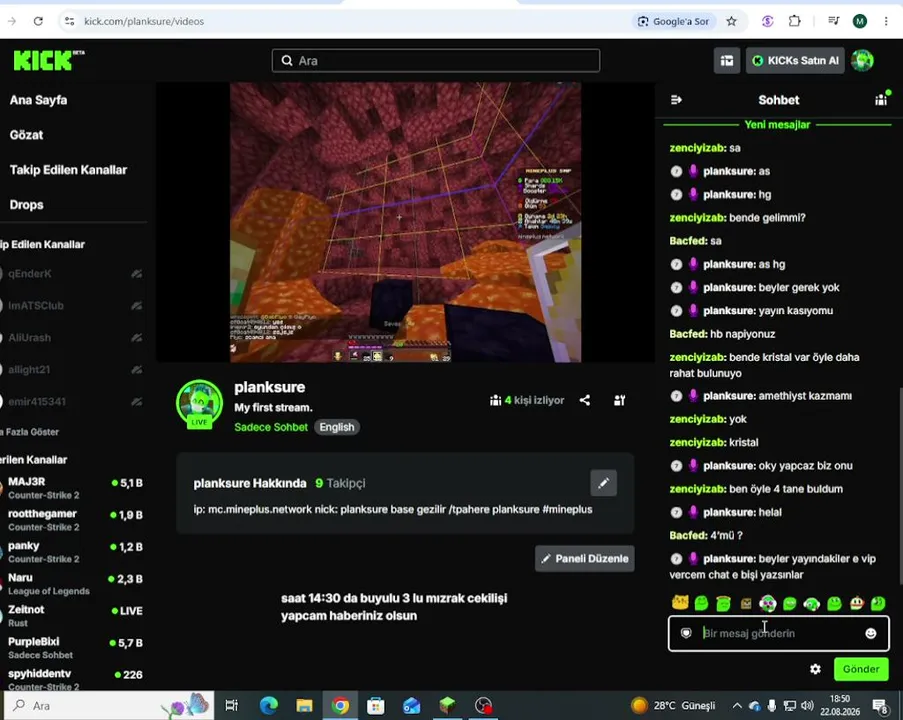Open the ImATSClub followed channel
This screenshot has width=903, height=720.
(x=71, y=305)
